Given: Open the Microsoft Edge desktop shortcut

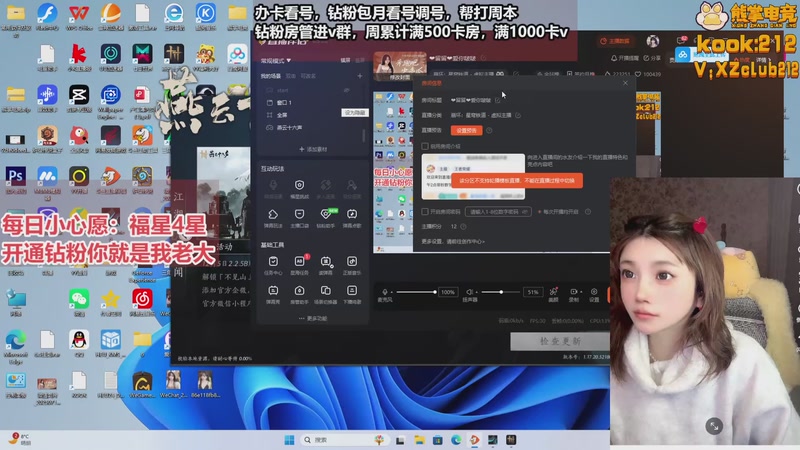Looking at the screenshot, I should 15,340.
